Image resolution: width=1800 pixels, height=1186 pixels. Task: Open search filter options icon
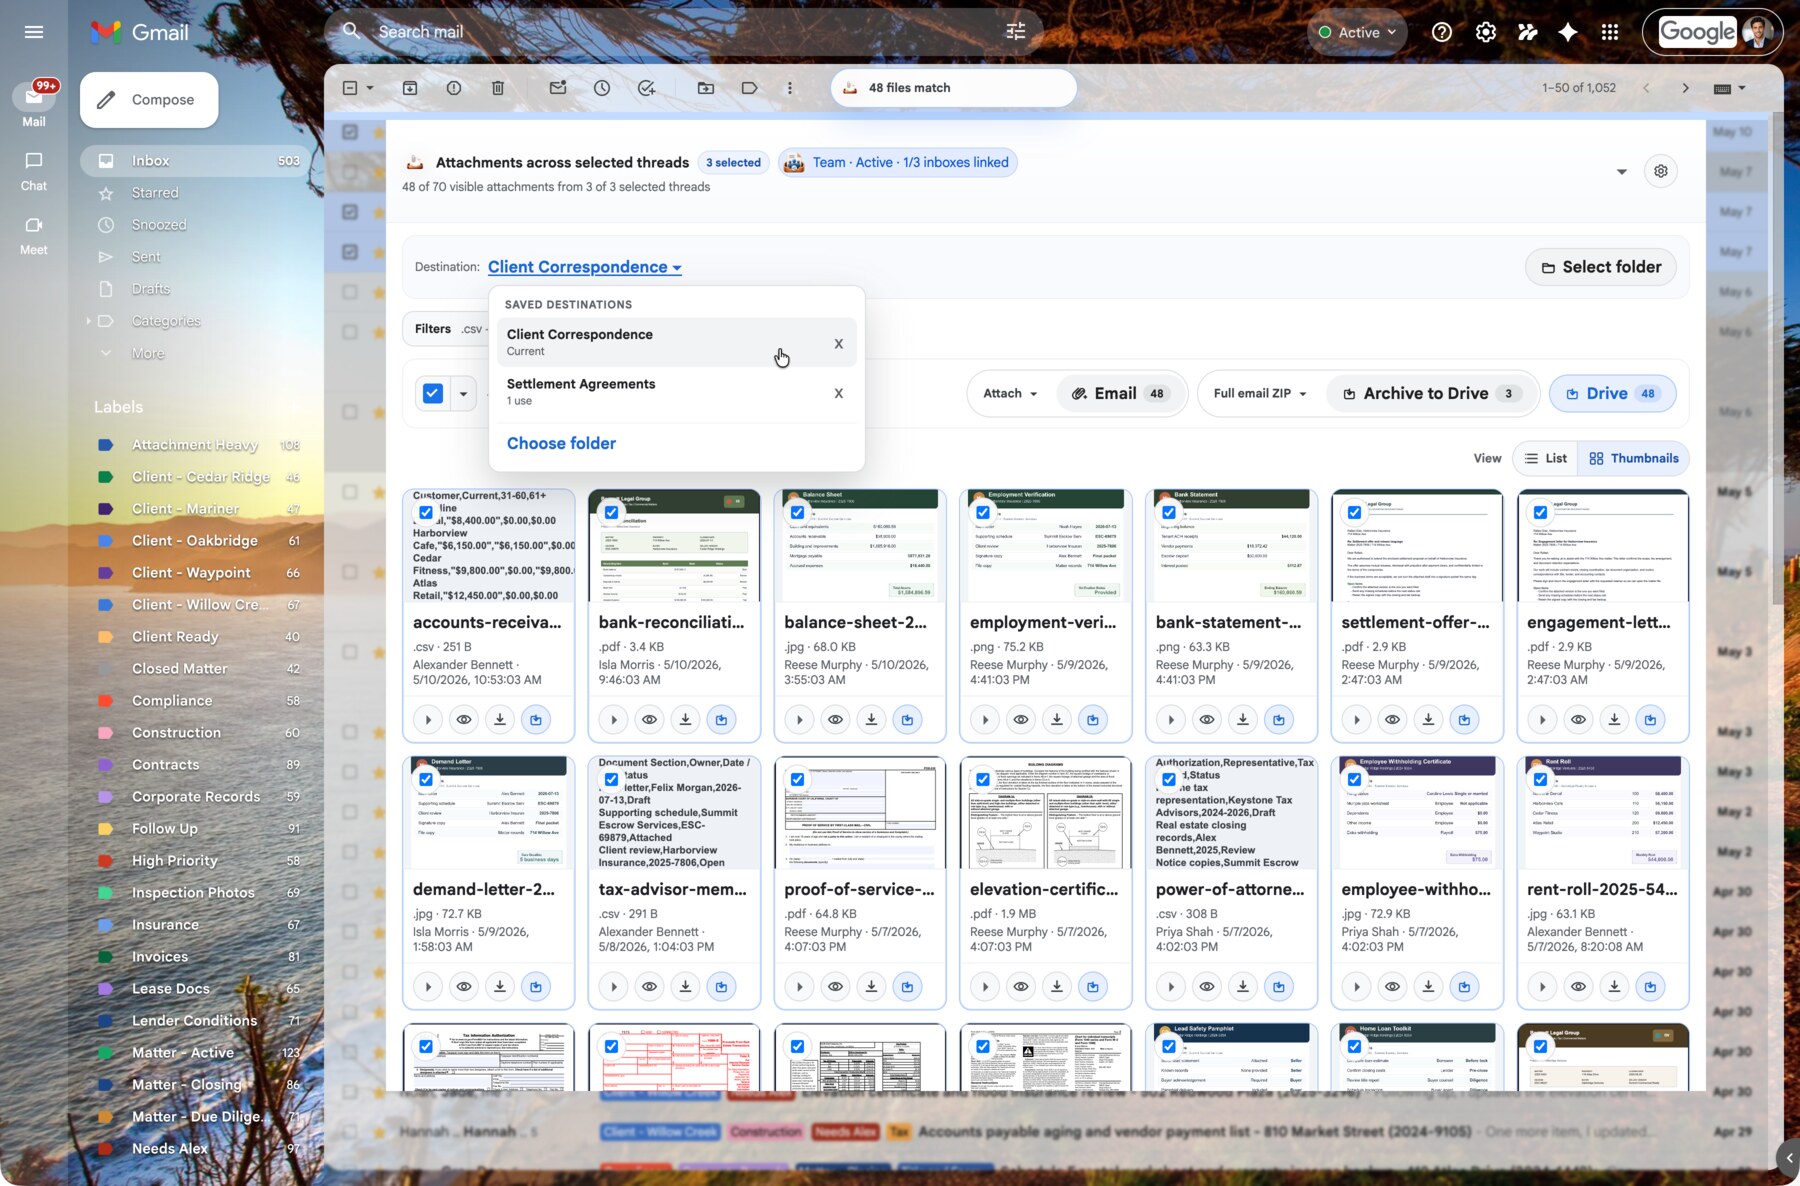click(x=1016, y=32)
